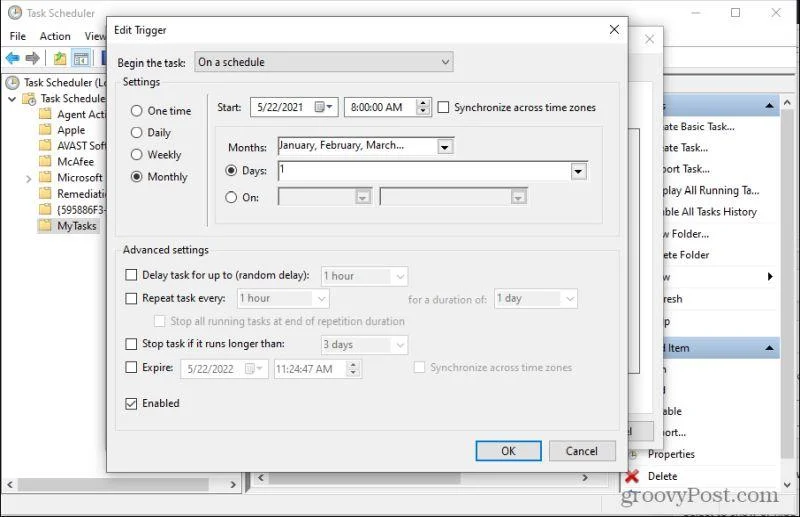The image size is (800, 517).
Task: Open the Months dropdown list
Action: click(444, 147)
